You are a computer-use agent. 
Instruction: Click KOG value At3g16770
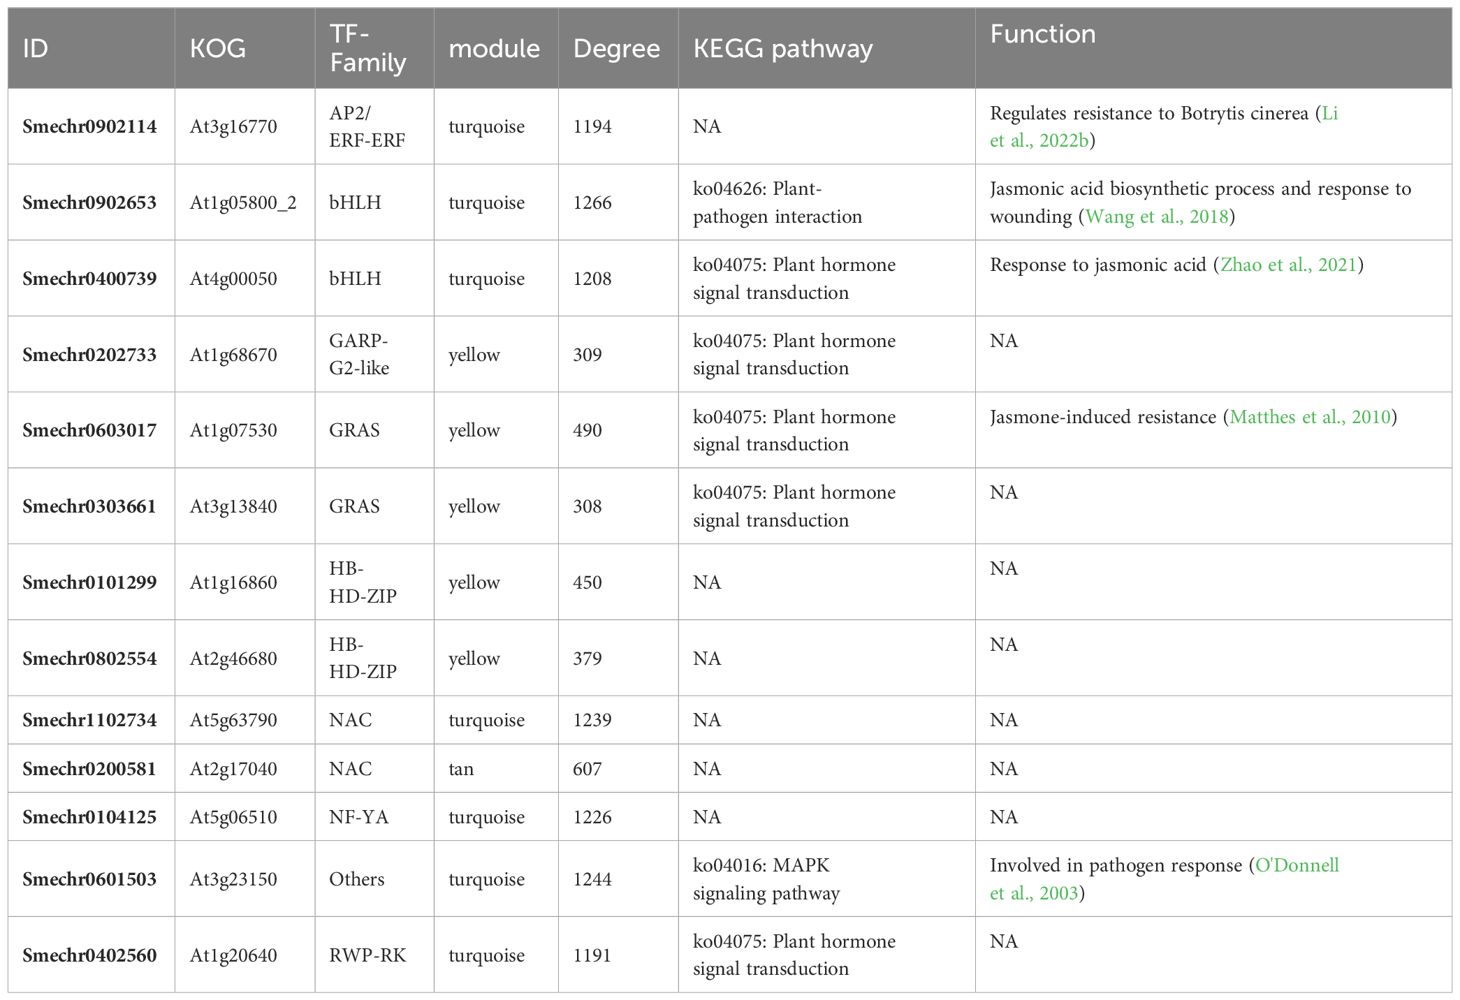[x=234, y=127]
